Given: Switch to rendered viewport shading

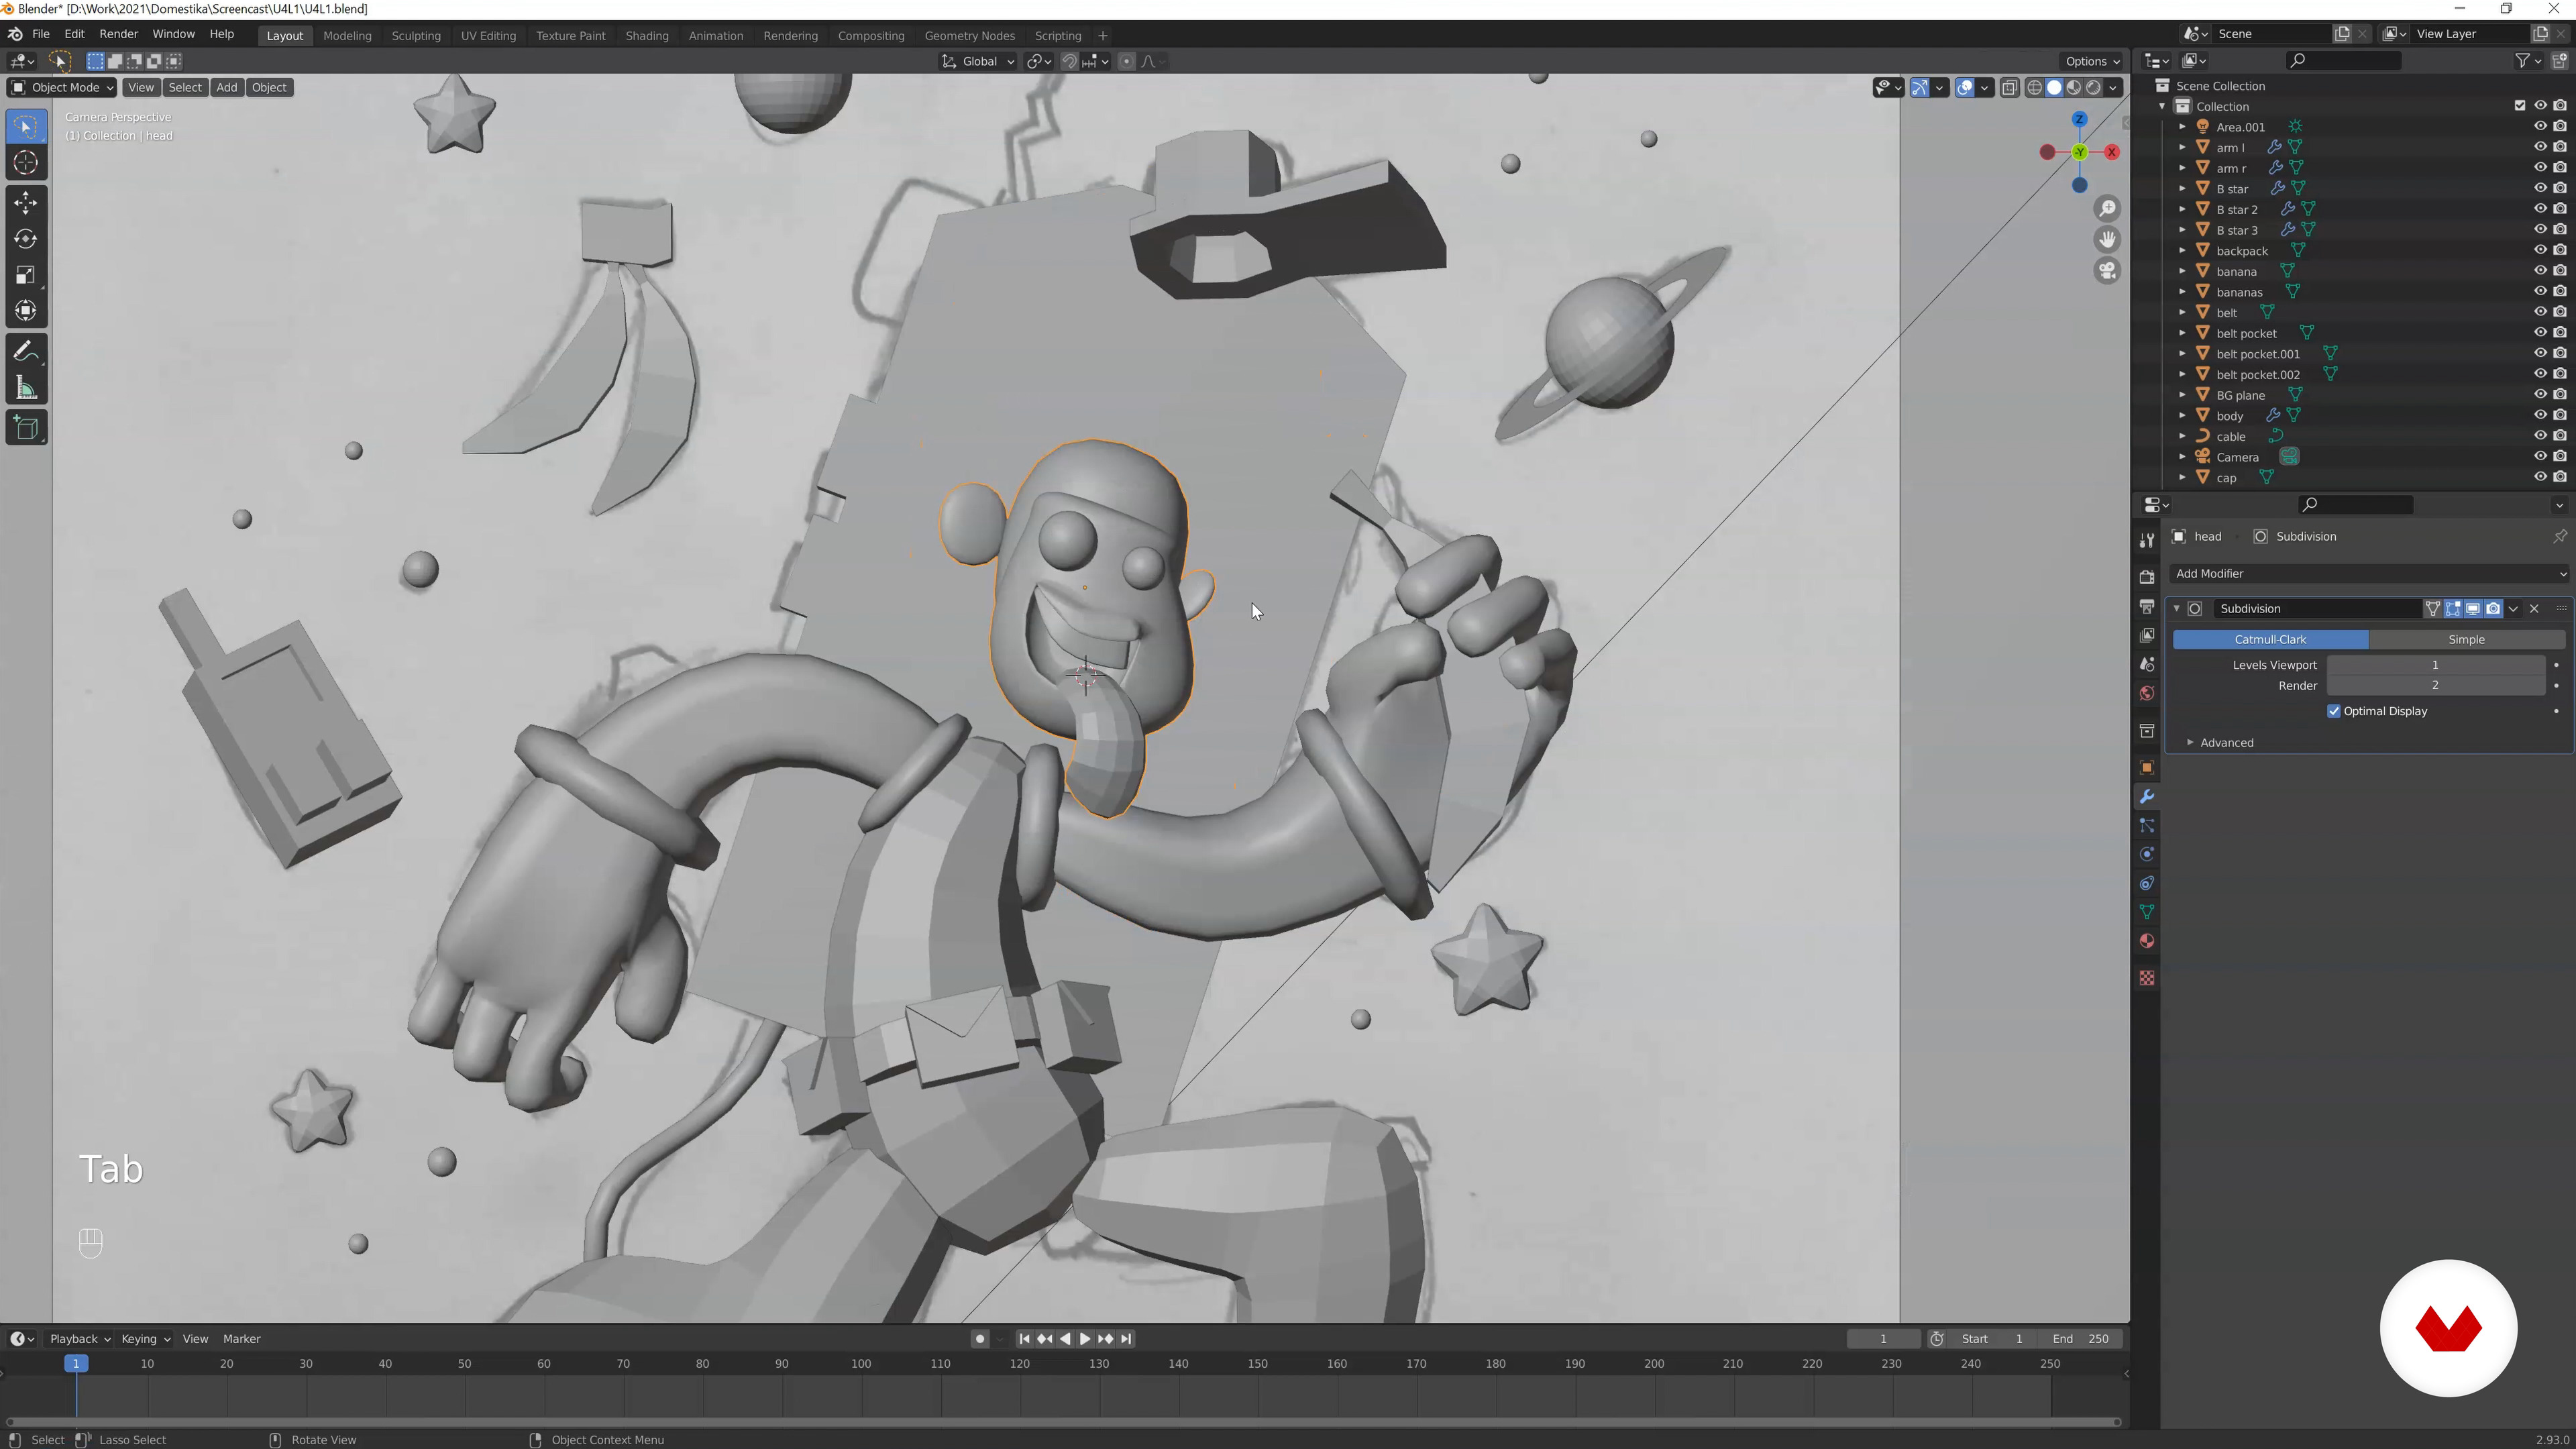Looking at the screenshot, I should pyautogui.click(x=2093, y=88).
